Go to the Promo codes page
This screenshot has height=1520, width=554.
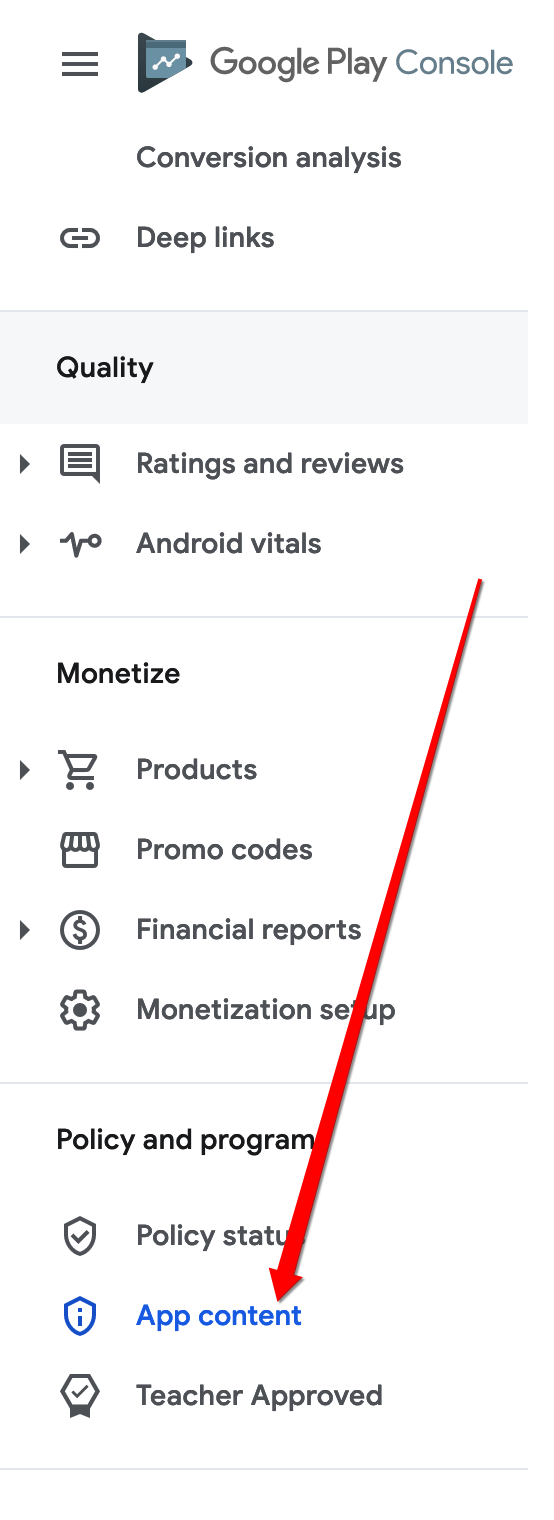224,850
